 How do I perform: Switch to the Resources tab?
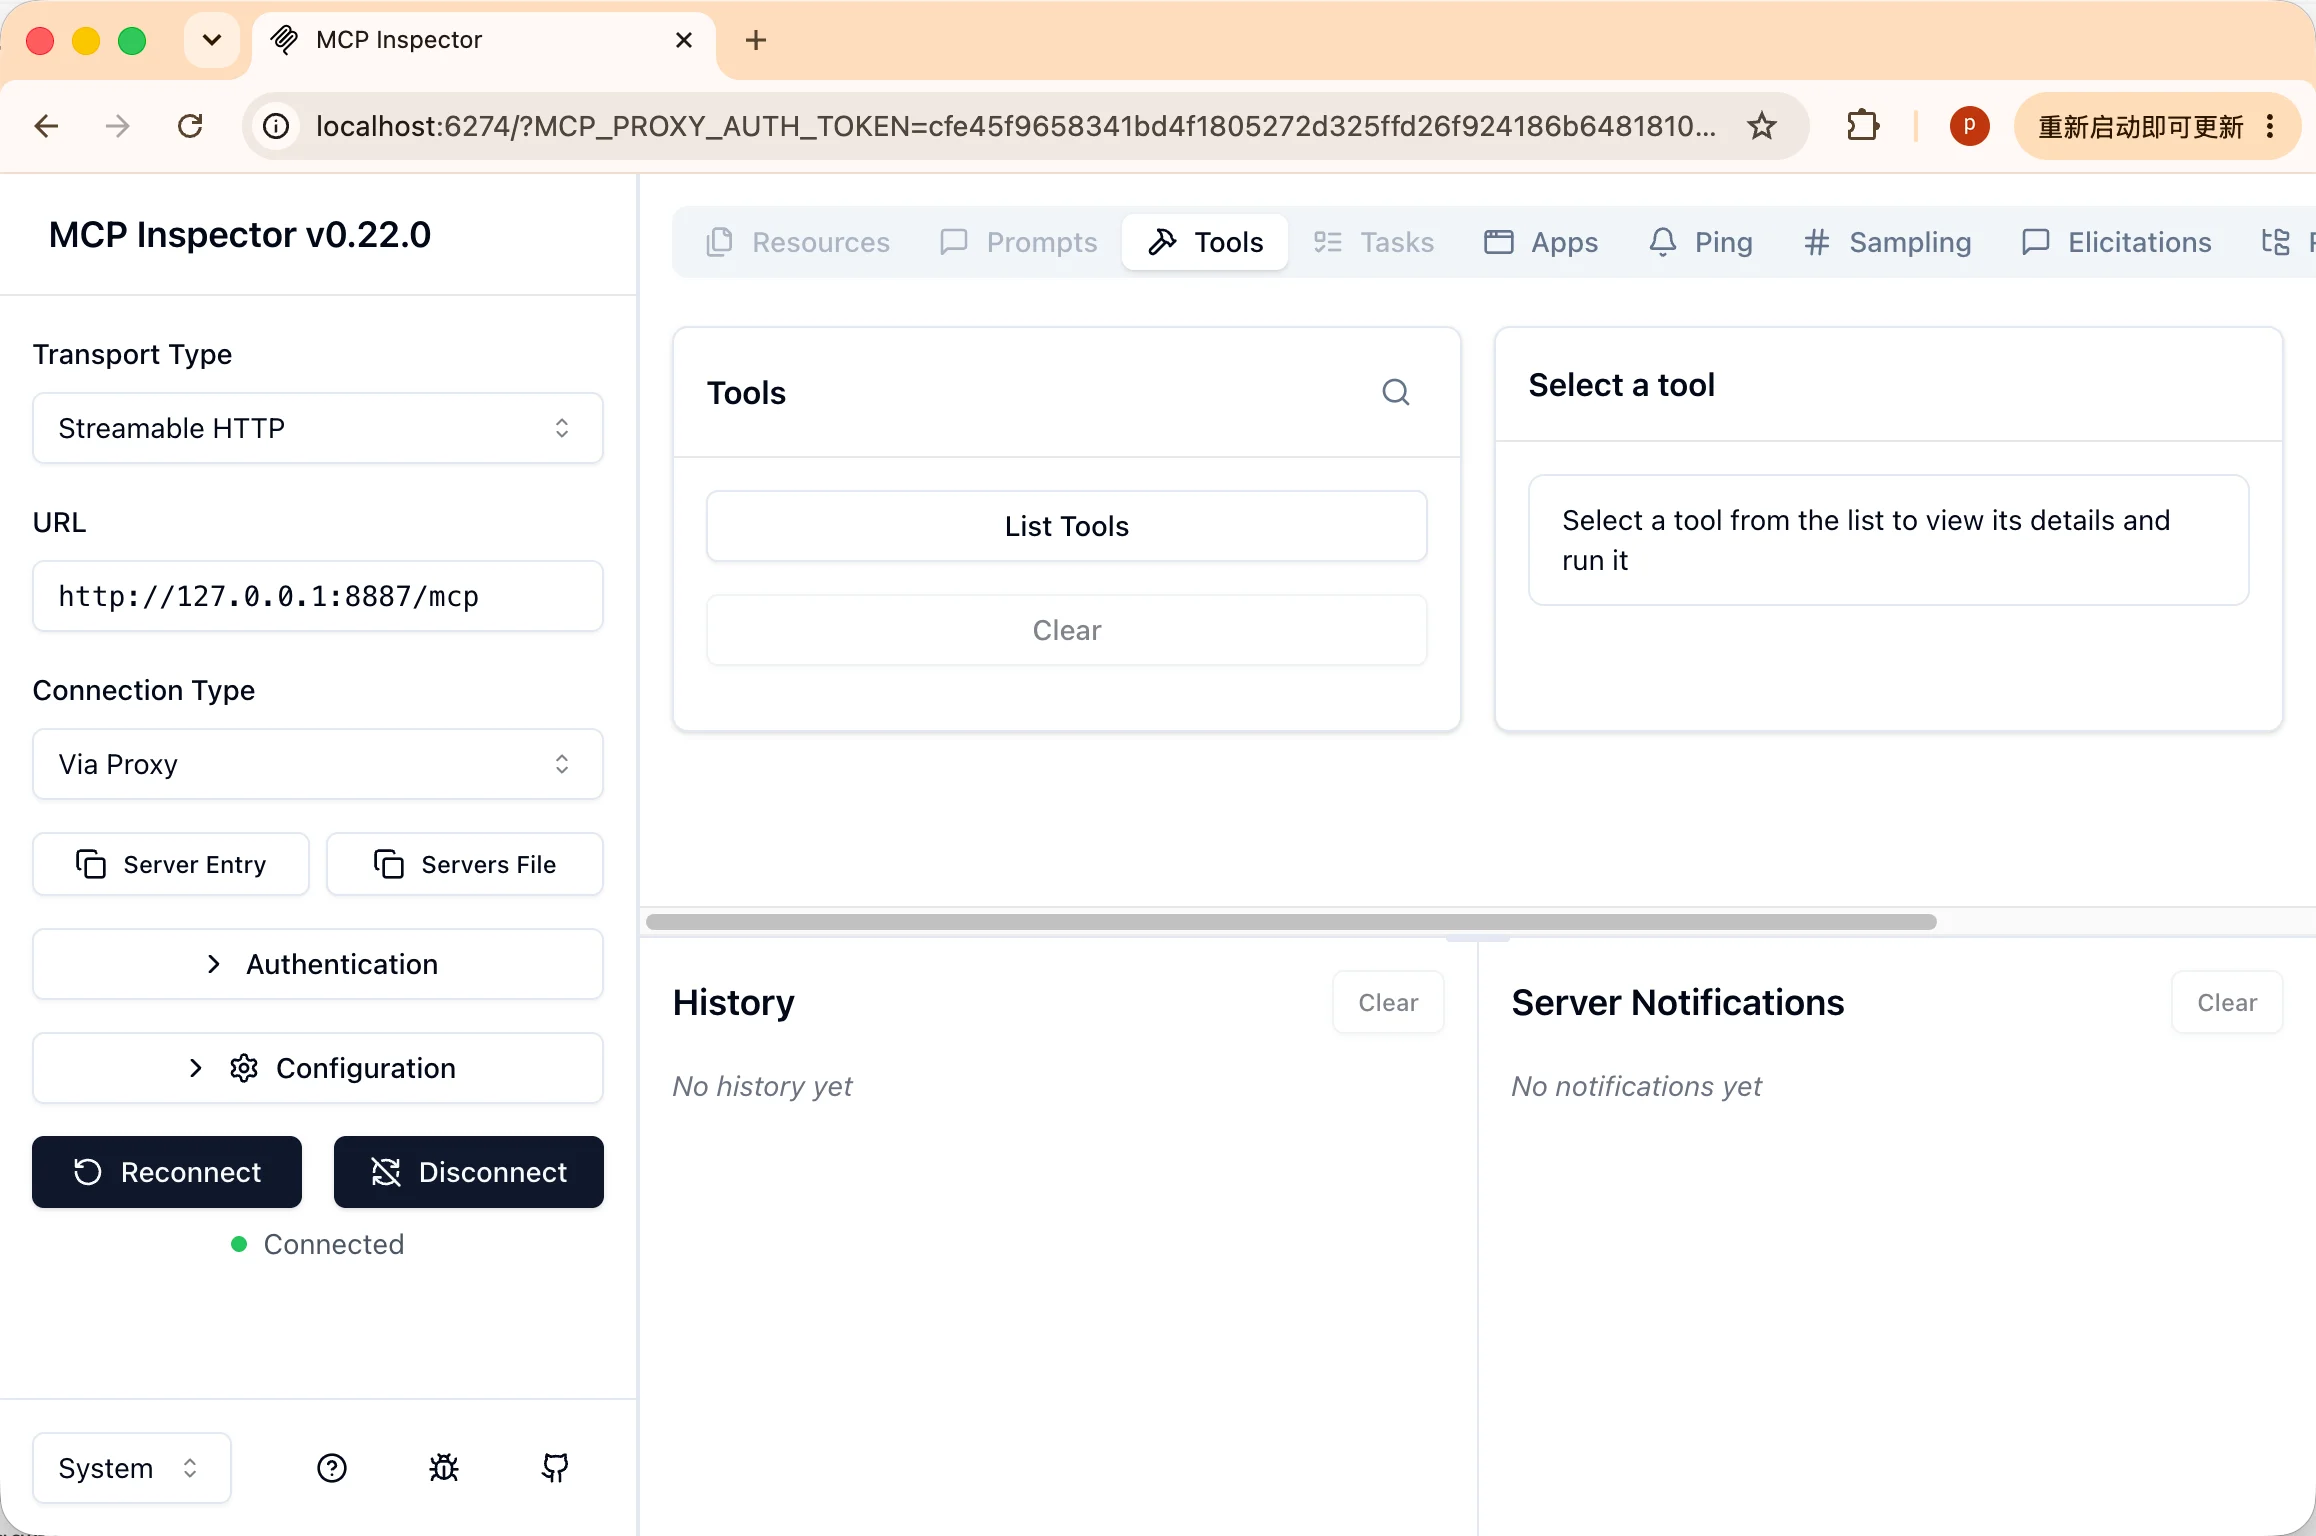pos(798,242)
